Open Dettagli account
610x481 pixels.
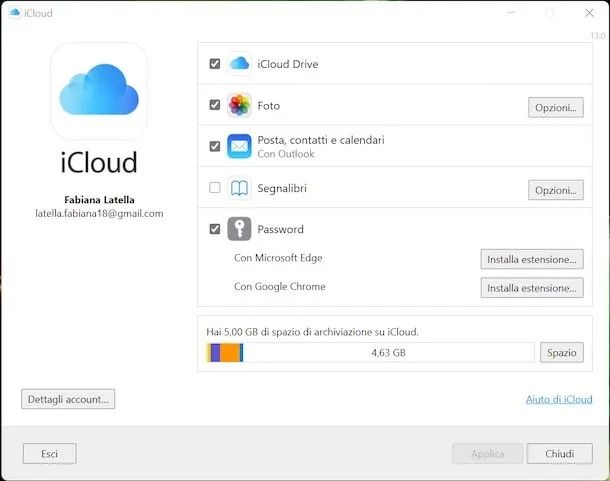click(x=68, y=399)
